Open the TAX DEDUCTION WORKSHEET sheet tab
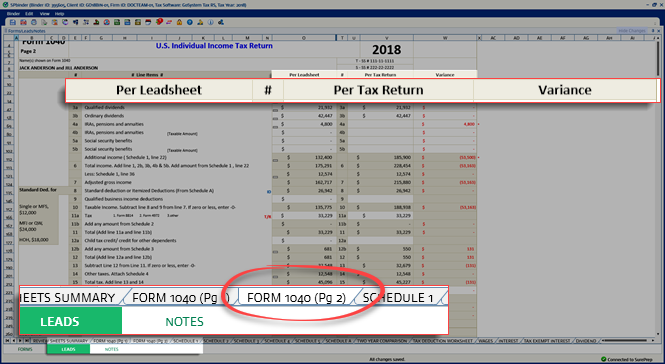Viewport: 665px width, 364px height. point(443,341)
